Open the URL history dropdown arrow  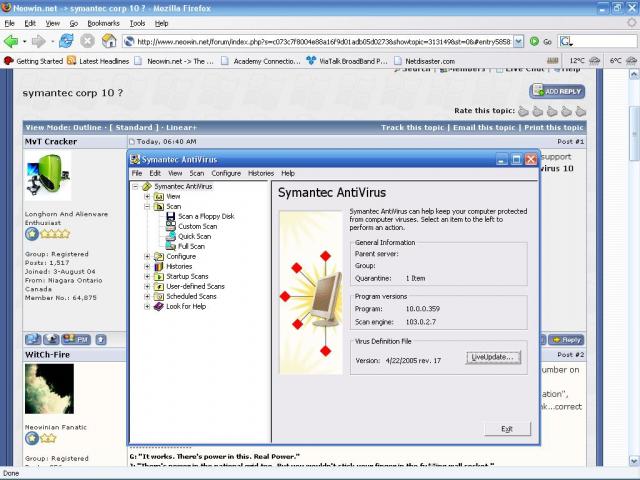tap(518, 41)
